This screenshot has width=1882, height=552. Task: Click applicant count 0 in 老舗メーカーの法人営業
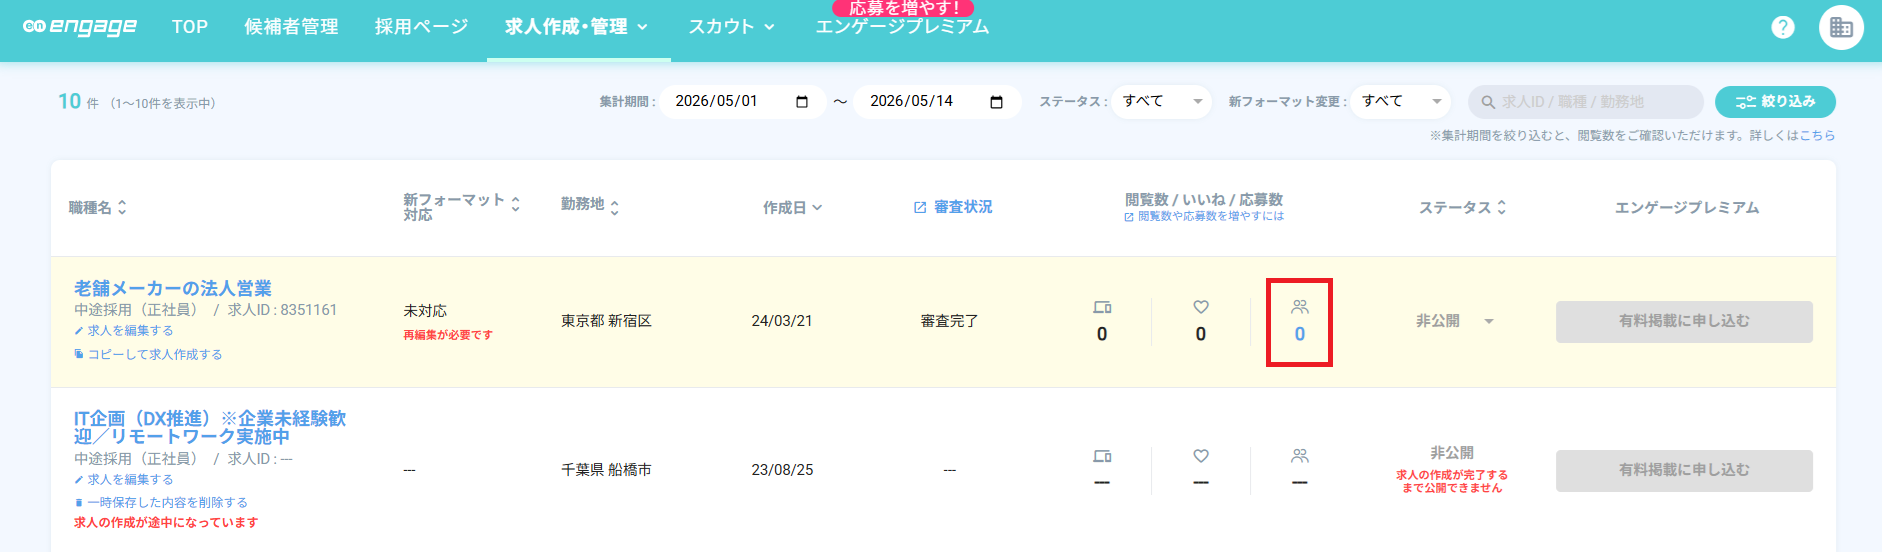pos(1300,334)
